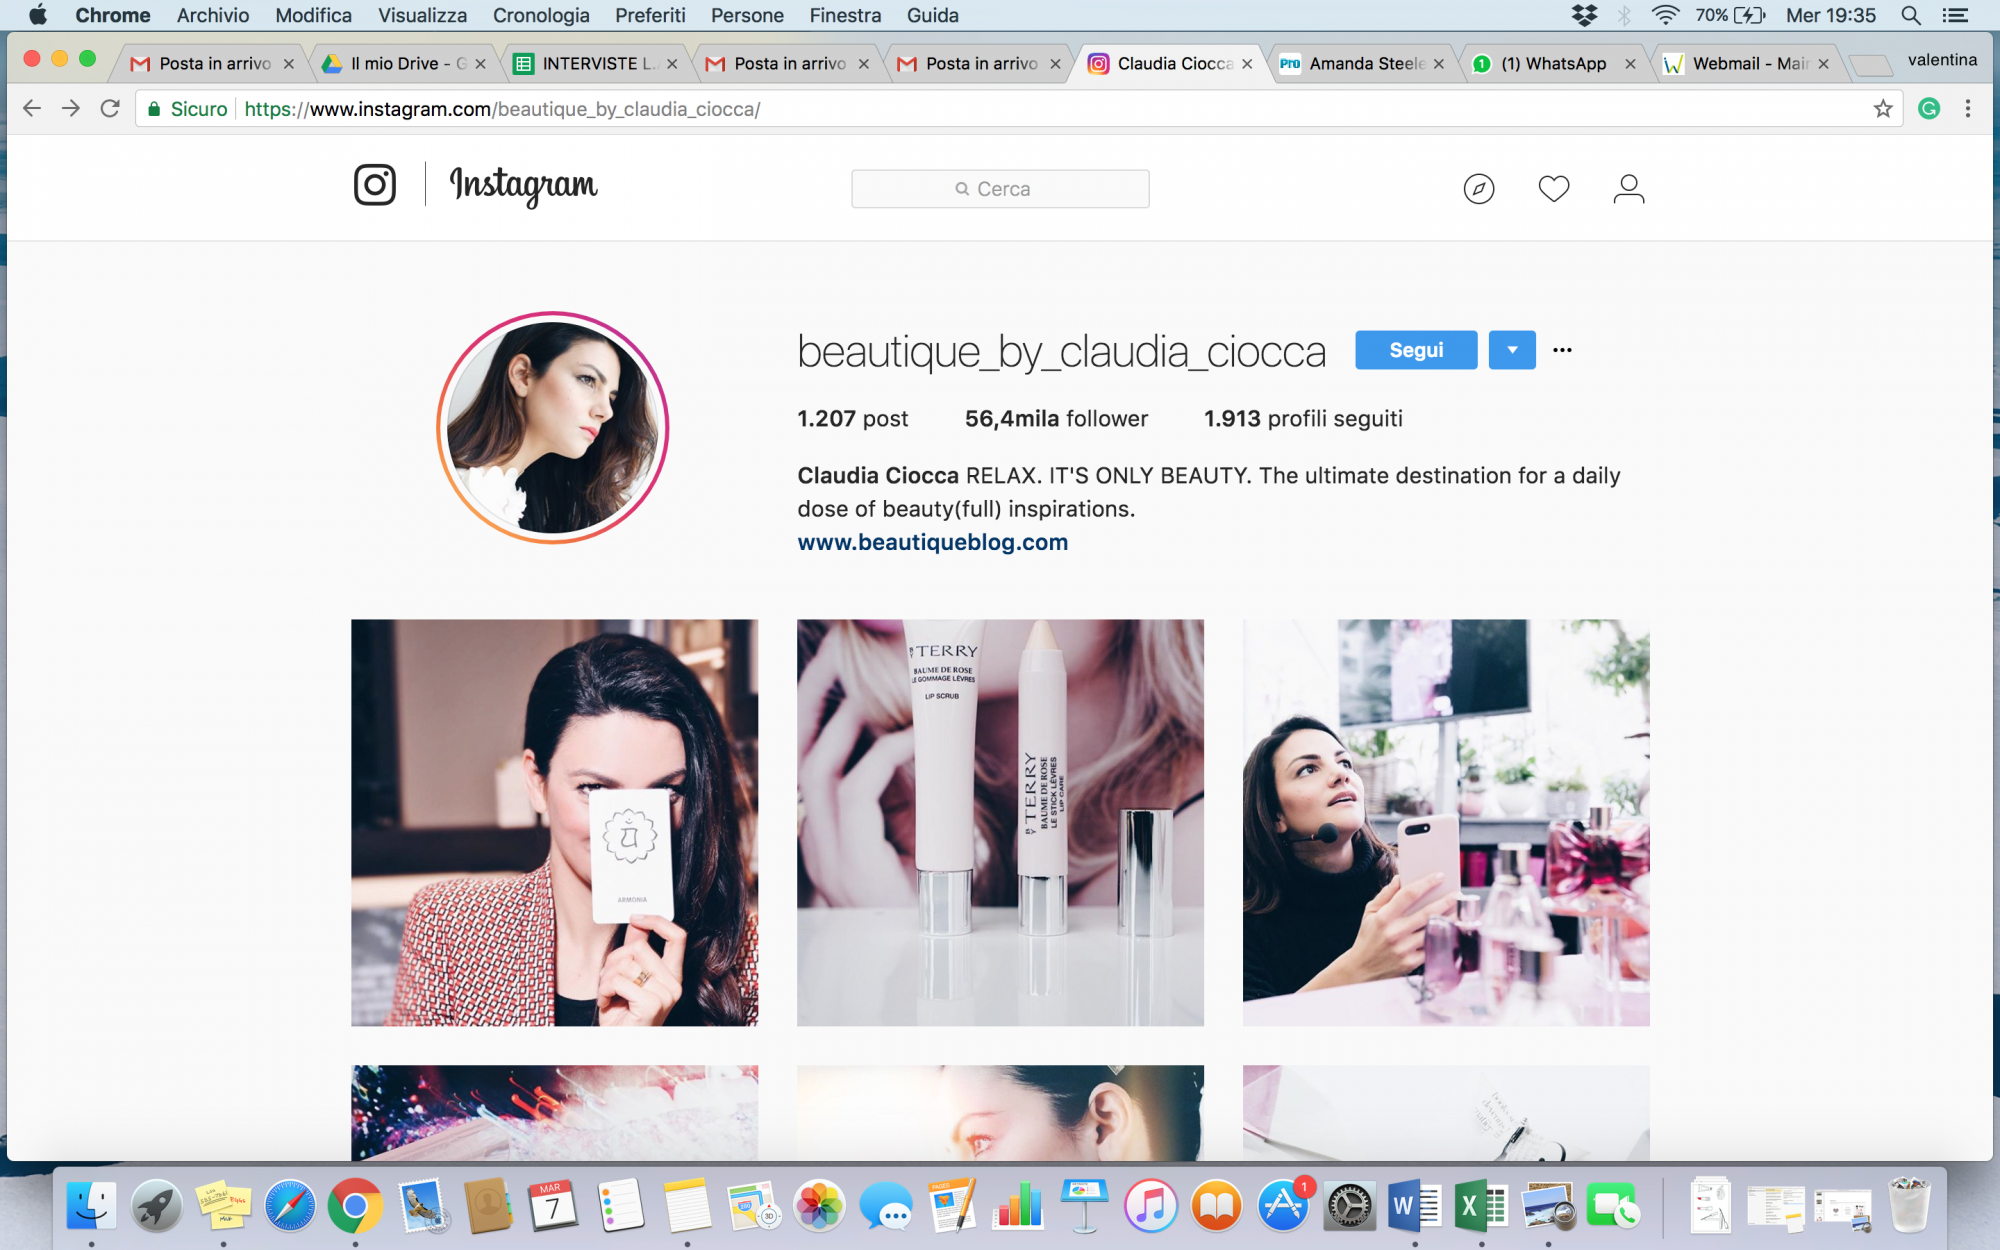Click the valentina Chrome profile button

(x=1942, y=60)
